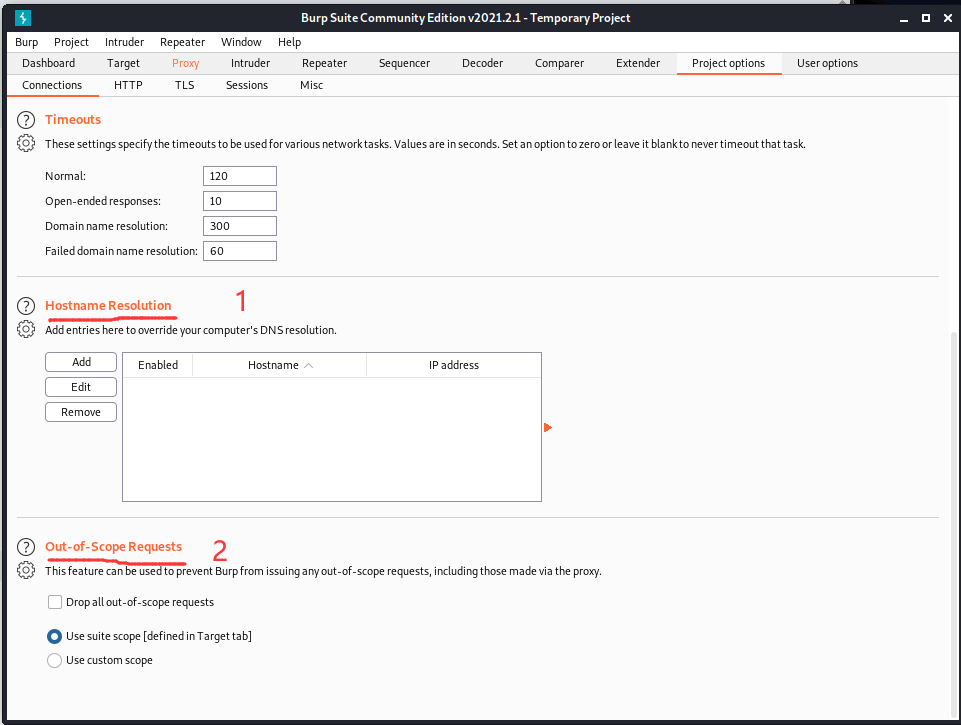
Task: Click Edit hostname entry button
Action: [81, 387]
